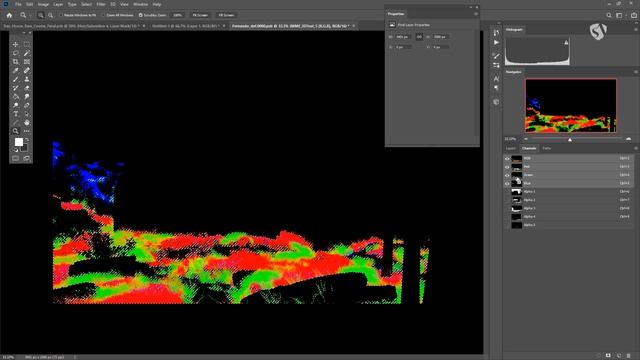The width and height of the screenshot is (640, 360).
Task: Click the Navigator zoom slider handle
Action: [570, 140]
